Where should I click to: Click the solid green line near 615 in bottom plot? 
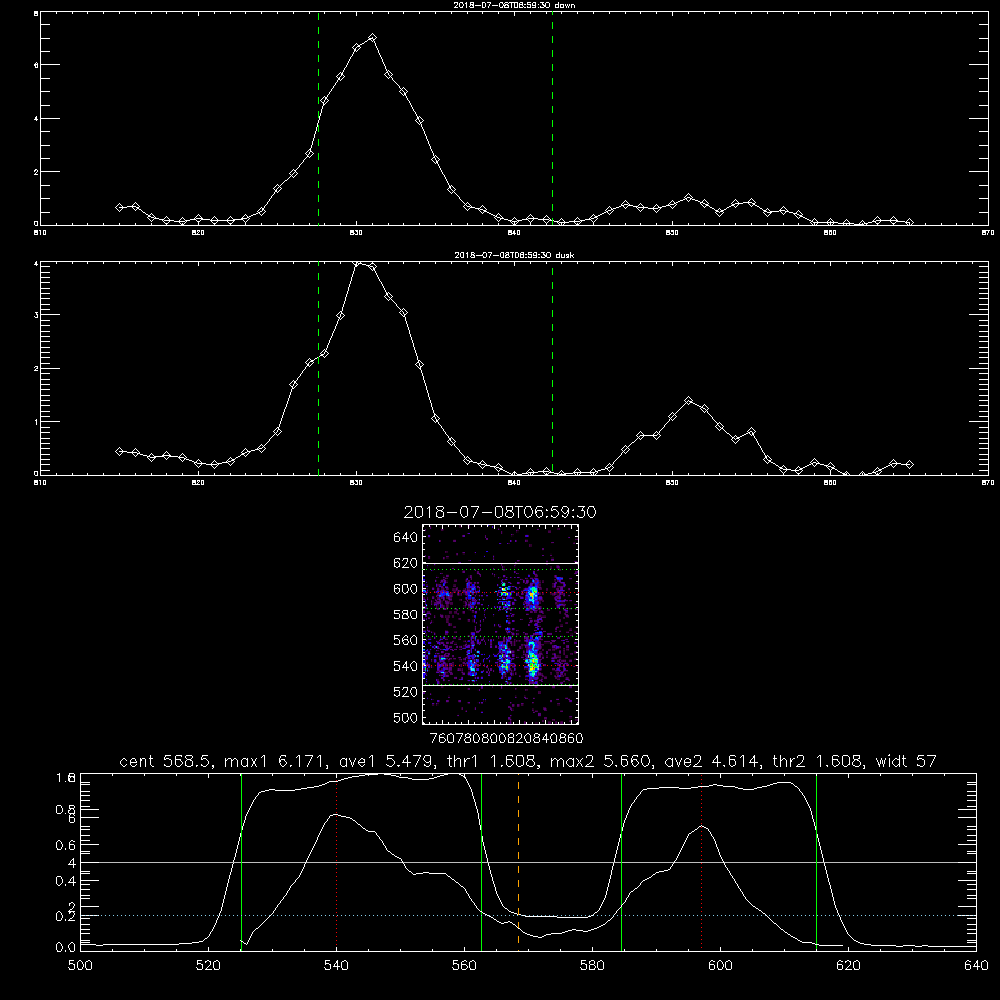click(x=816, y=862)
